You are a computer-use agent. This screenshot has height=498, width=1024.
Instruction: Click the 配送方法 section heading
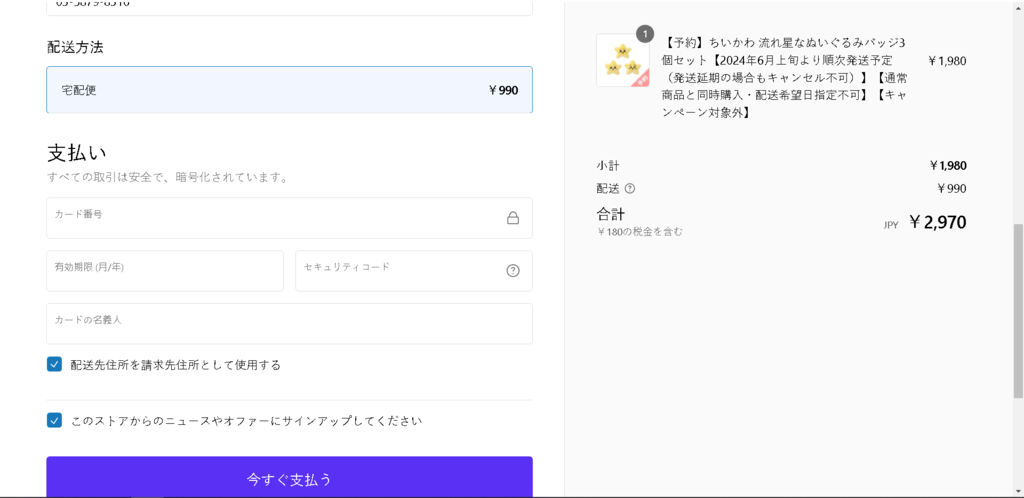tap(75, 47)
